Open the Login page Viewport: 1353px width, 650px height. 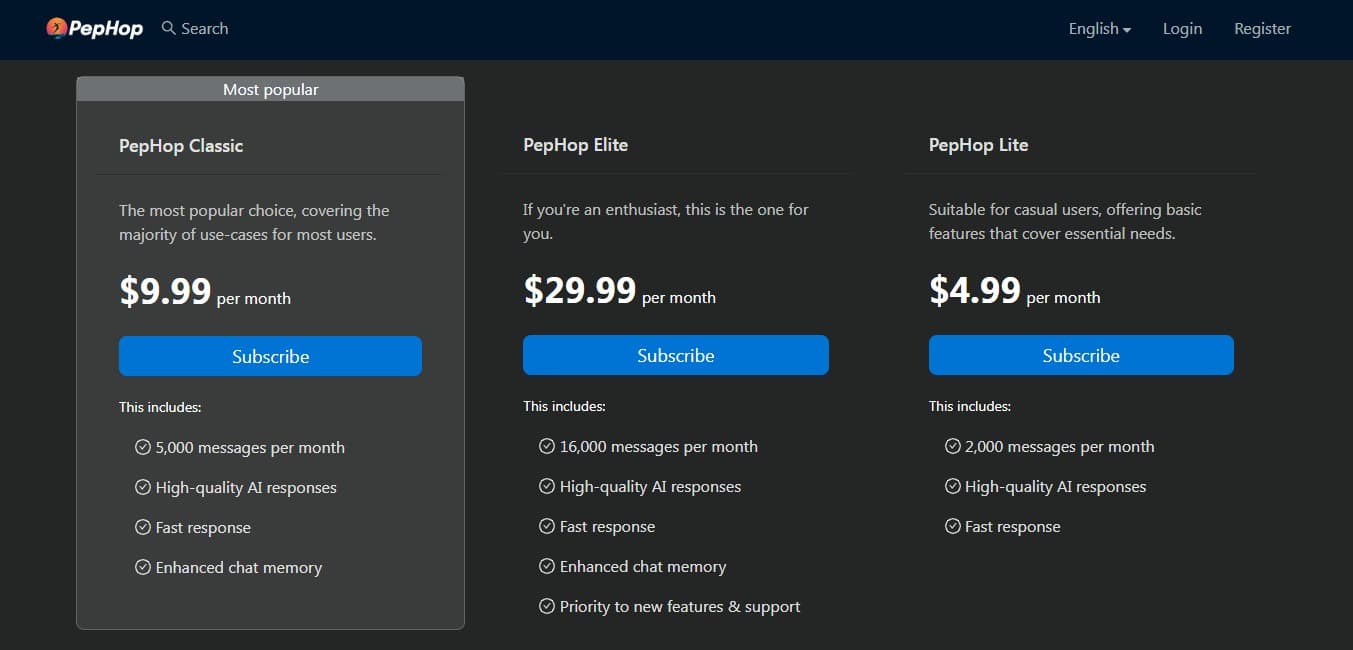point(1182,29)
